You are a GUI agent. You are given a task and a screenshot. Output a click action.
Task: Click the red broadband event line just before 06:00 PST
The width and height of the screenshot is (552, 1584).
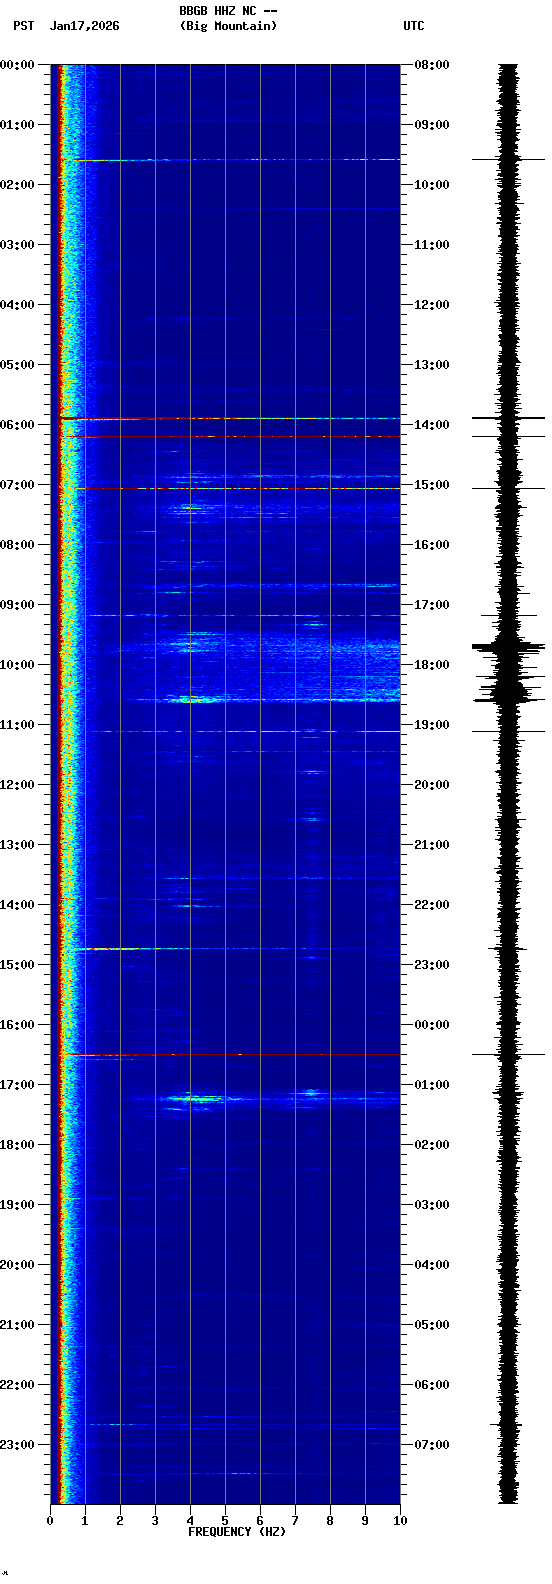tap(230, 418)
